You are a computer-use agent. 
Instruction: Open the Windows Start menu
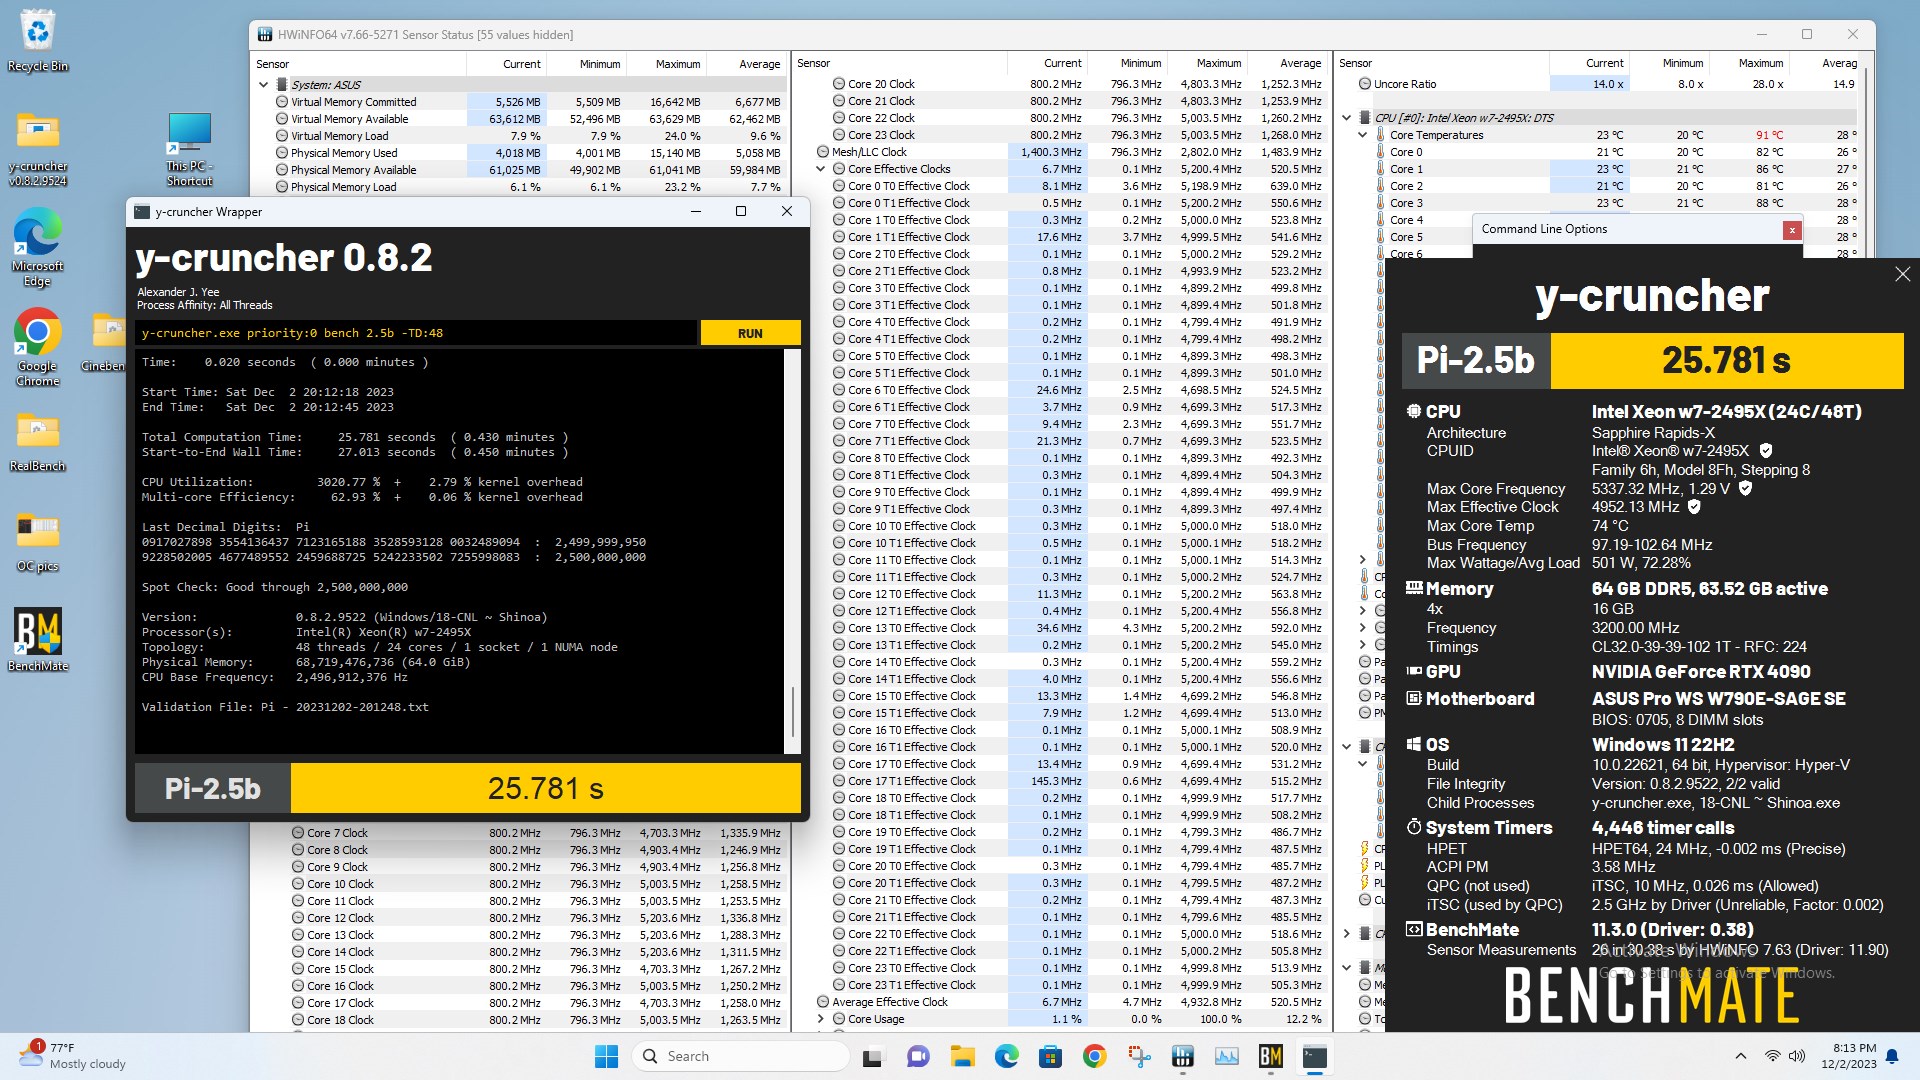(606, 1056)
